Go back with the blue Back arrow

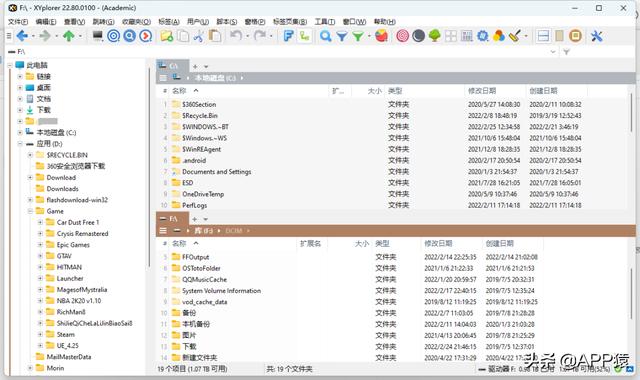click(x=22, y=36)
